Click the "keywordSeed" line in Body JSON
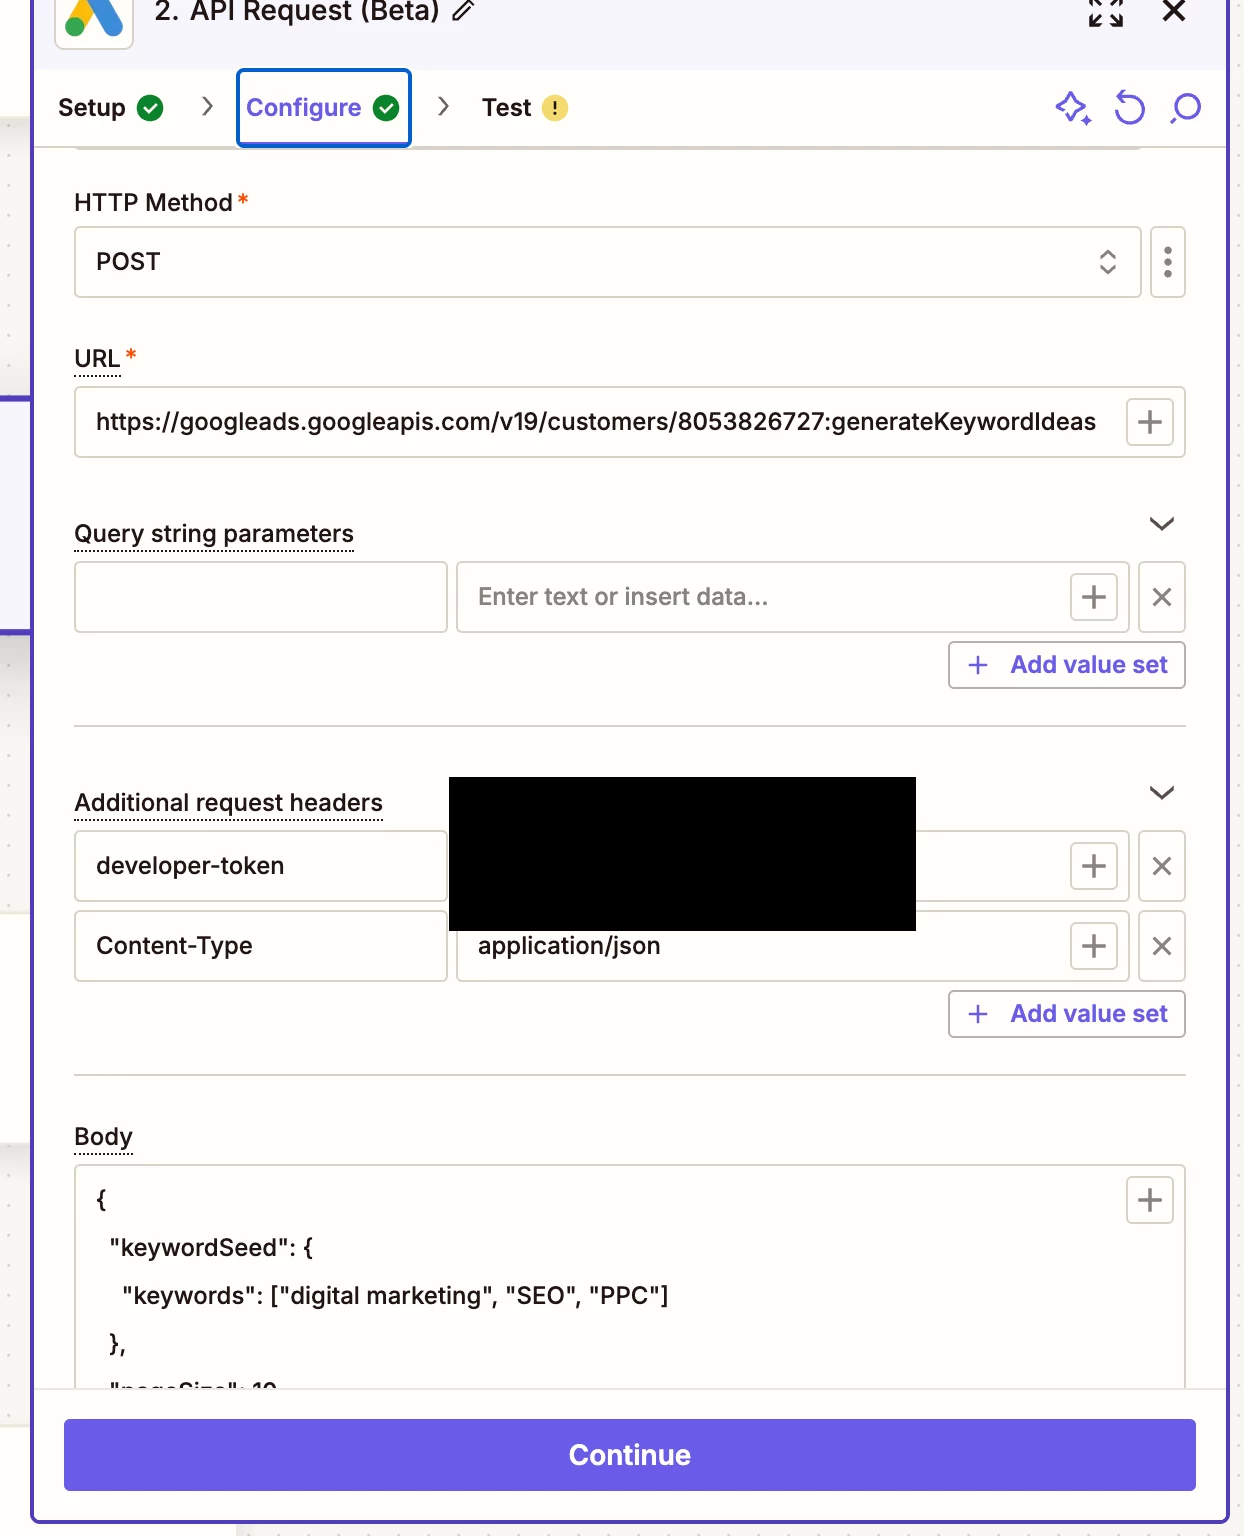 (211, 1248)
